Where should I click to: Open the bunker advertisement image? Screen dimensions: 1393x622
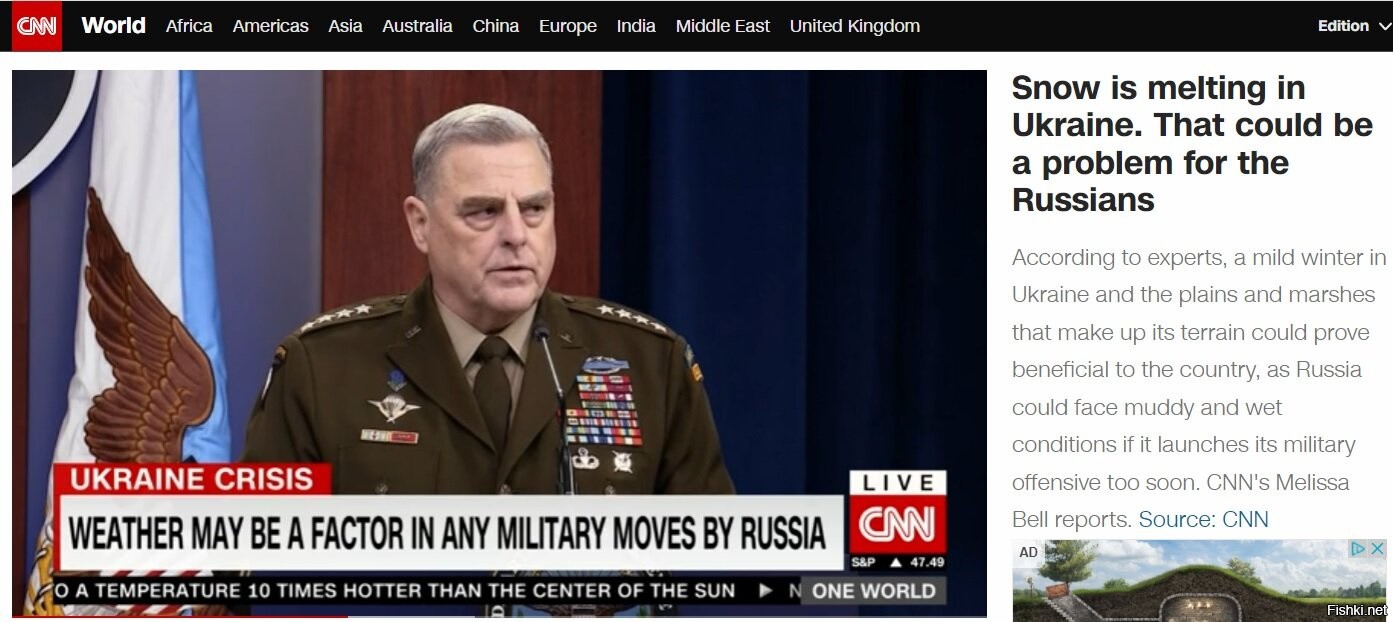click(1199, 581)
